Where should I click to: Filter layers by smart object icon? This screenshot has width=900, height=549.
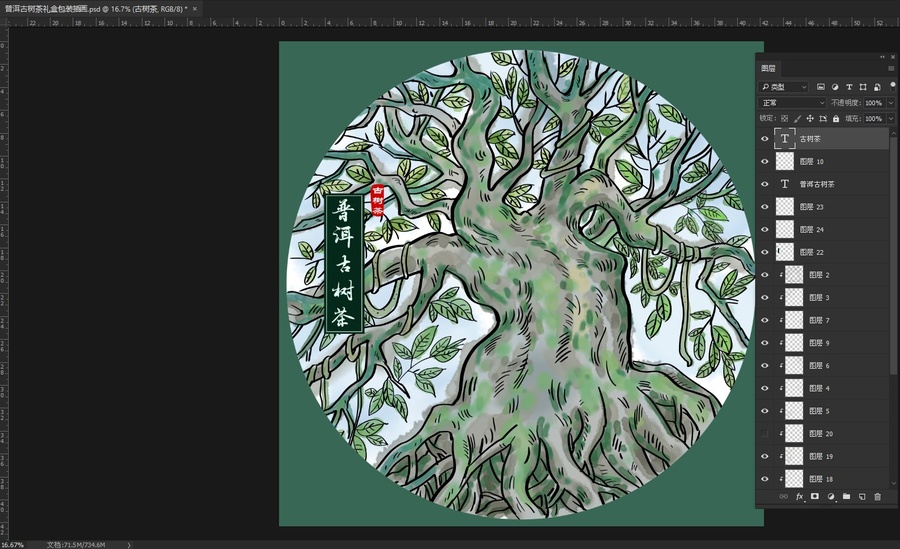tap(877, 87)
